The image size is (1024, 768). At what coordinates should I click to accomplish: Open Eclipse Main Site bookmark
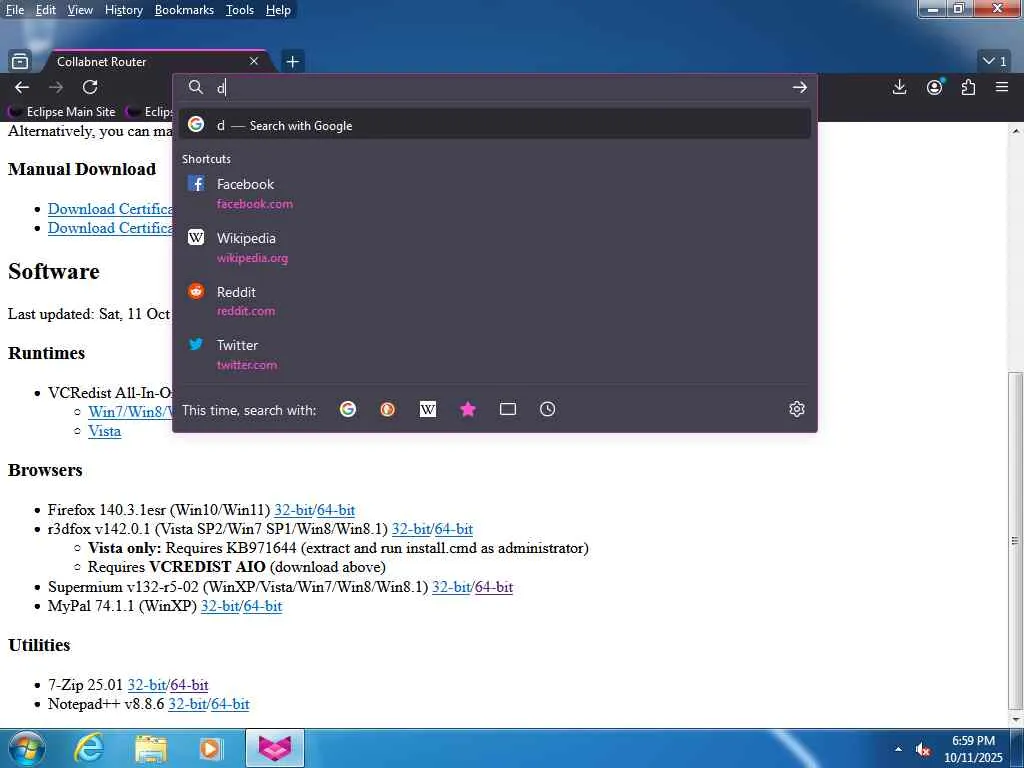(63, 112)
